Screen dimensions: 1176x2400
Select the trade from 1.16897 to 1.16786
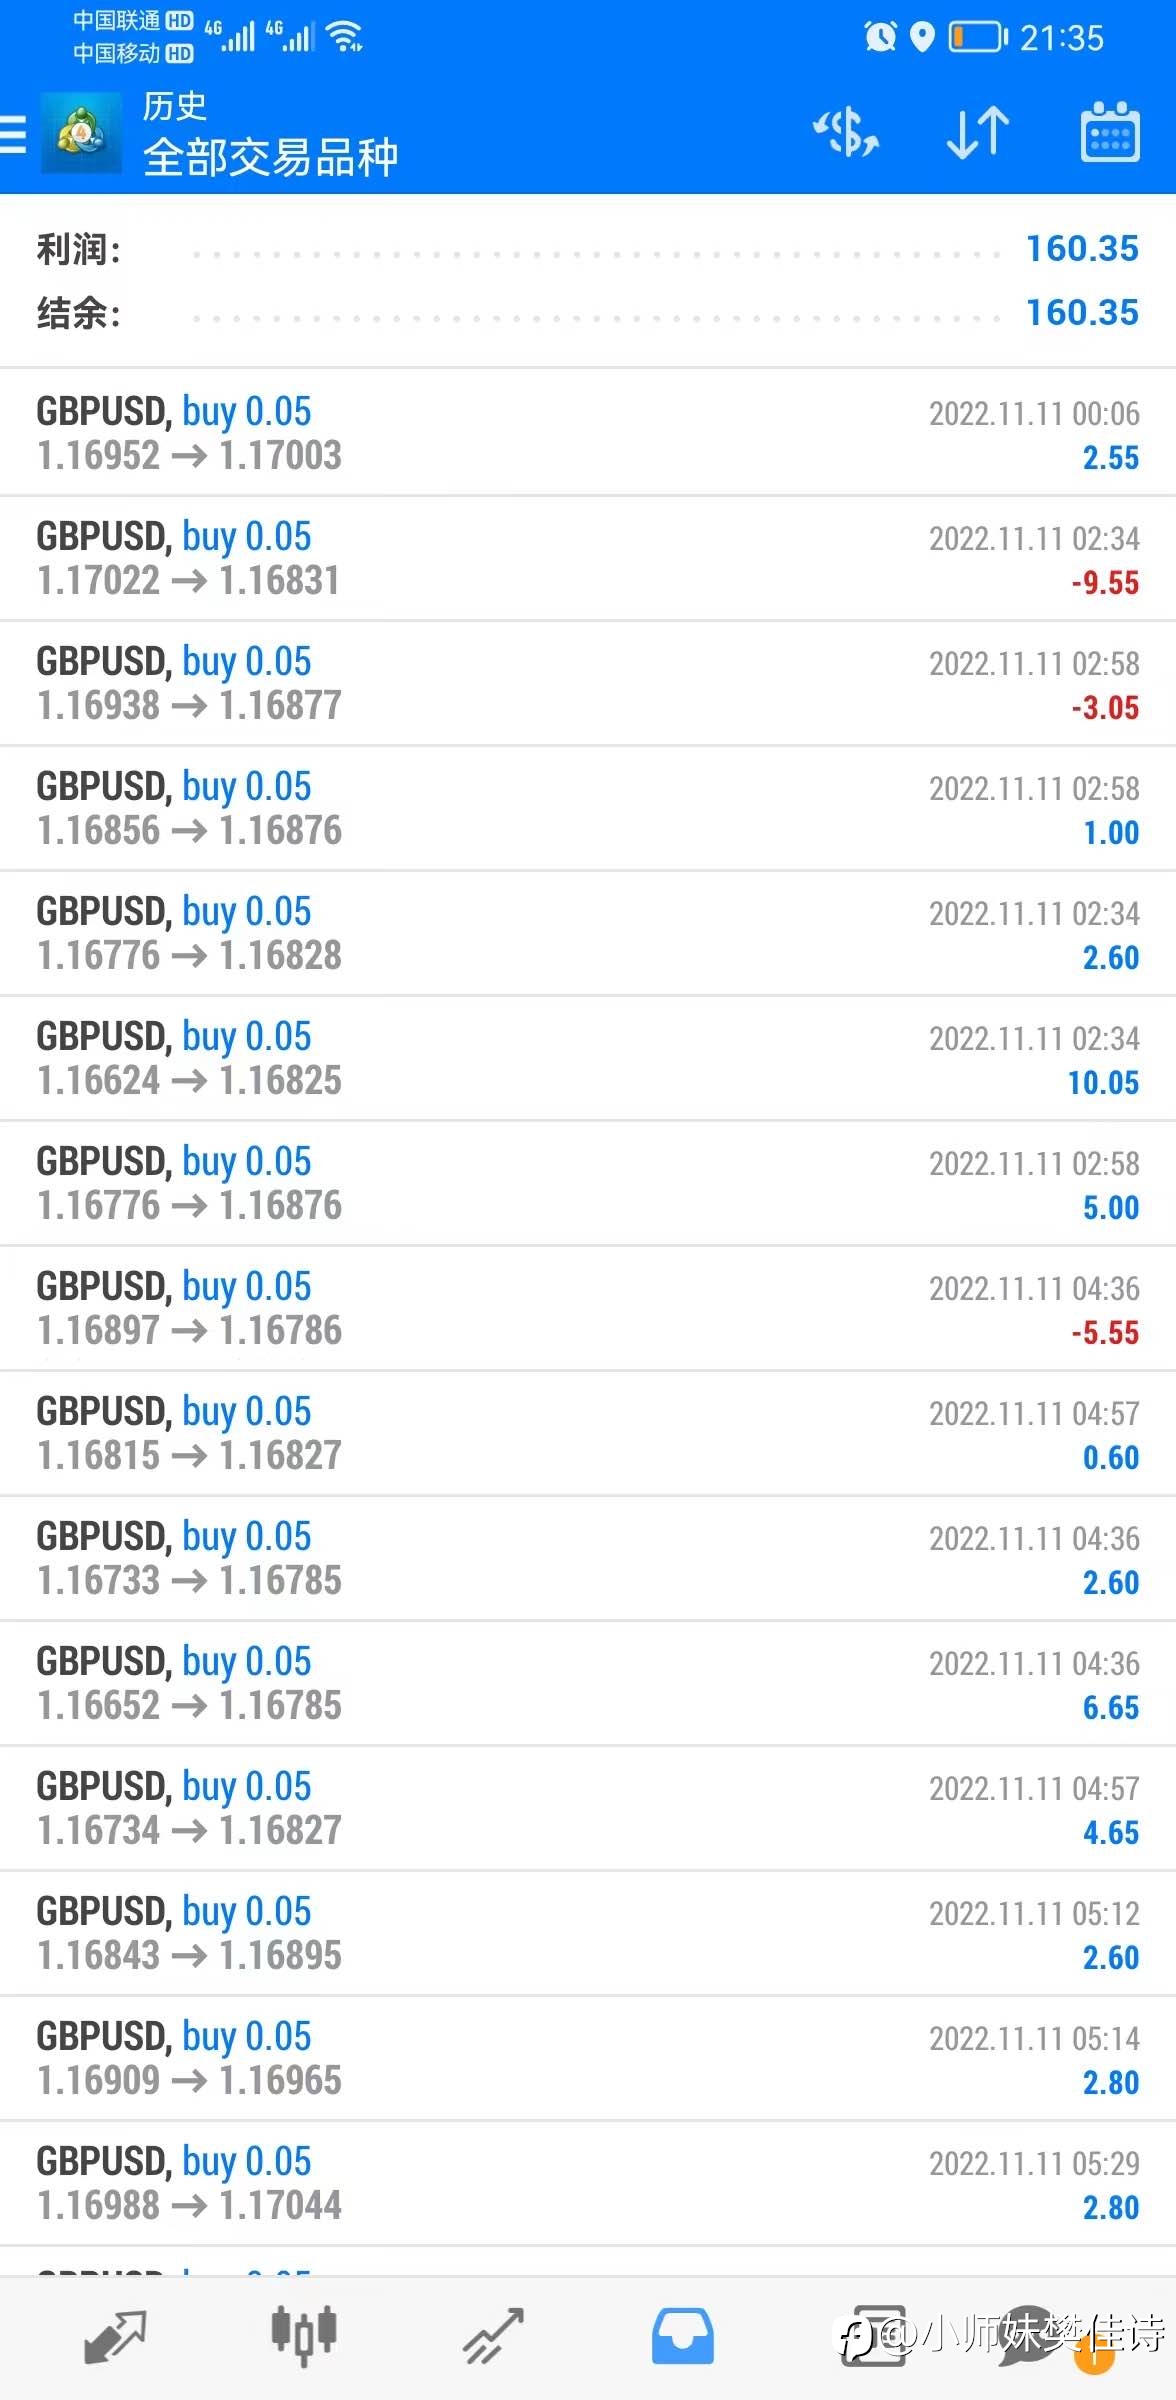(588, 1308)
